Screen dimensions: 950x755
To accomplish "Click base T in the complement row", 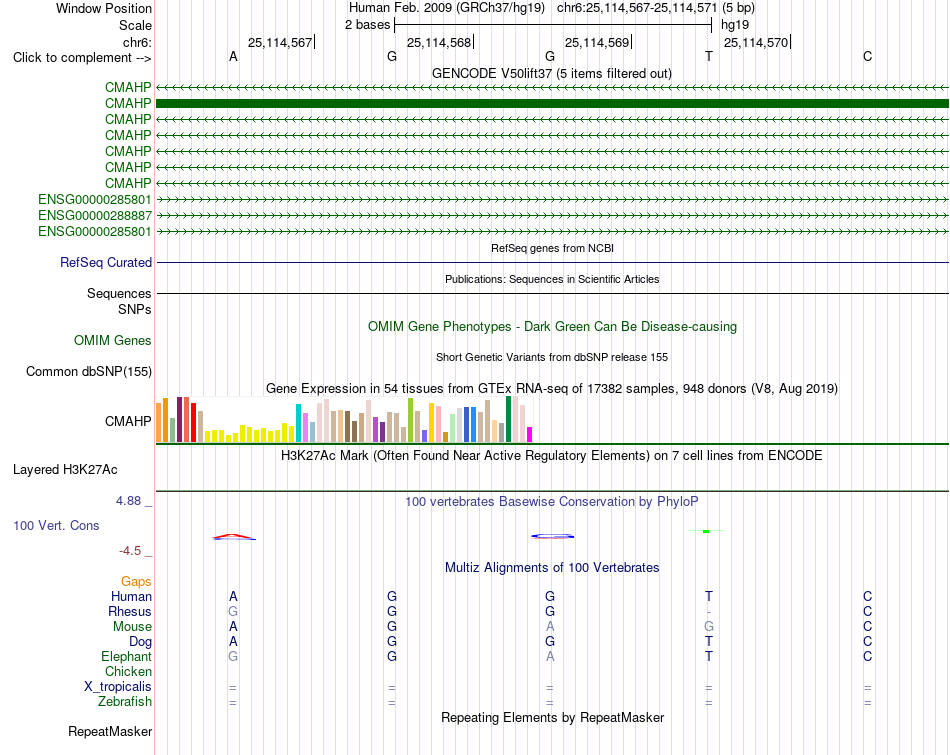I will 709,56.
